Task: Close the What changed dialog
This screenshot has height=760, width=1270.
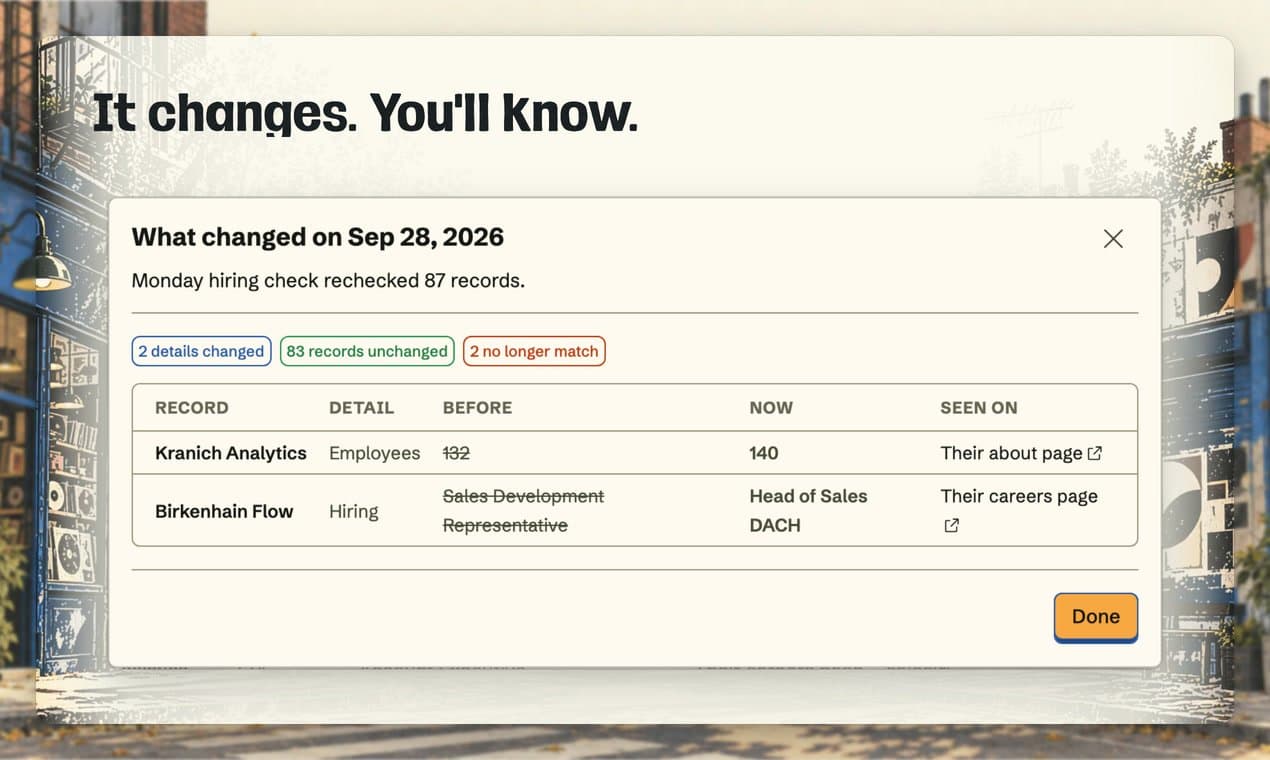Action: tap(1113, 238)
